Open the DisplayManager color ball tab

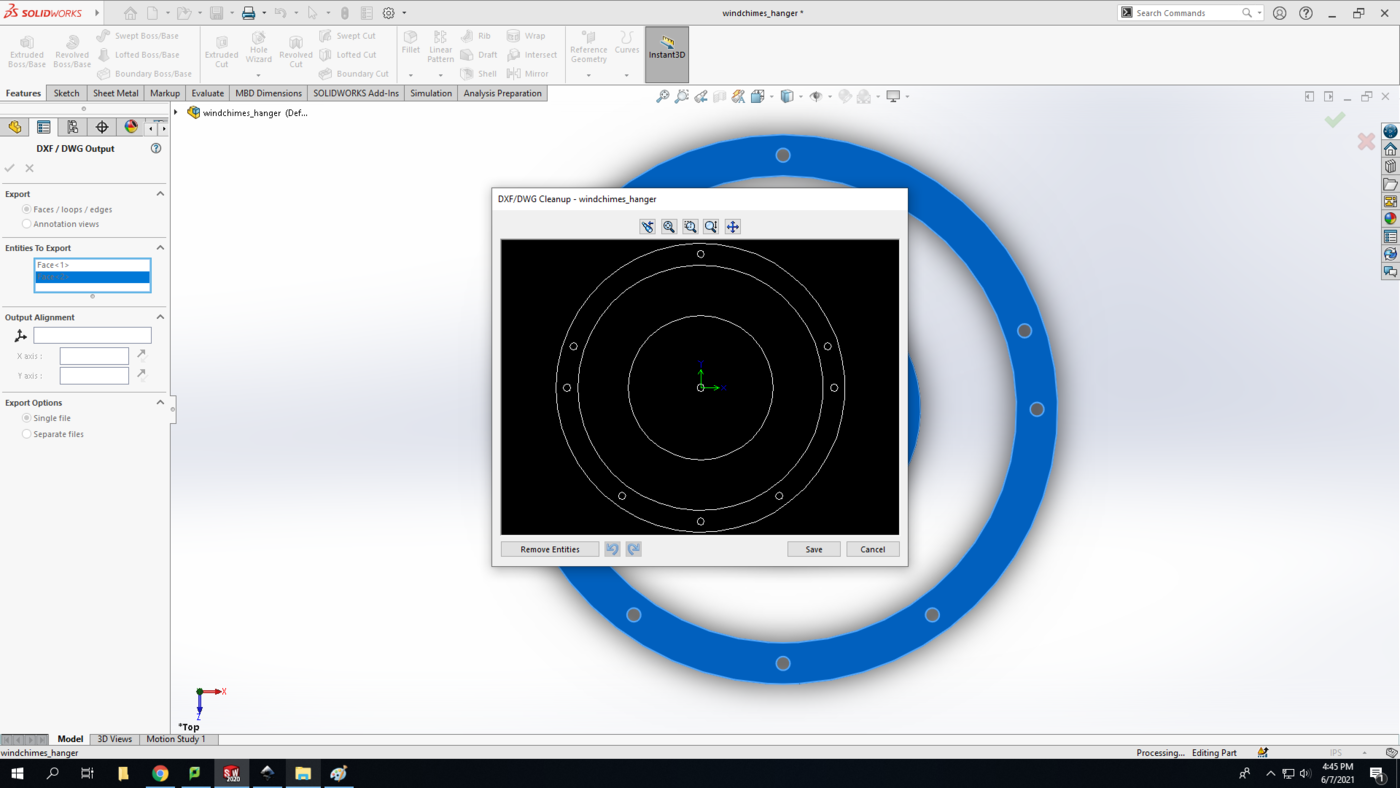(x=131, y=127)
